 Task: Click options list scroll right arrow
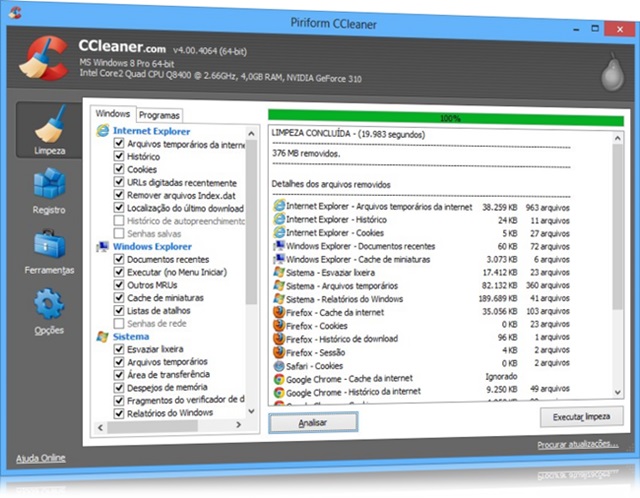coord(239,425)
